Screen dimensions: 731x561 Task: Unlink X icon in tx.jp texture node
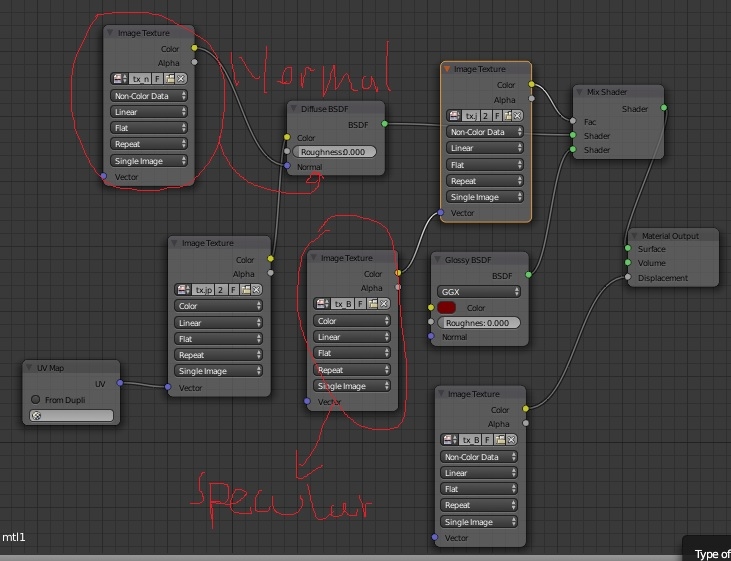(256, 290)
